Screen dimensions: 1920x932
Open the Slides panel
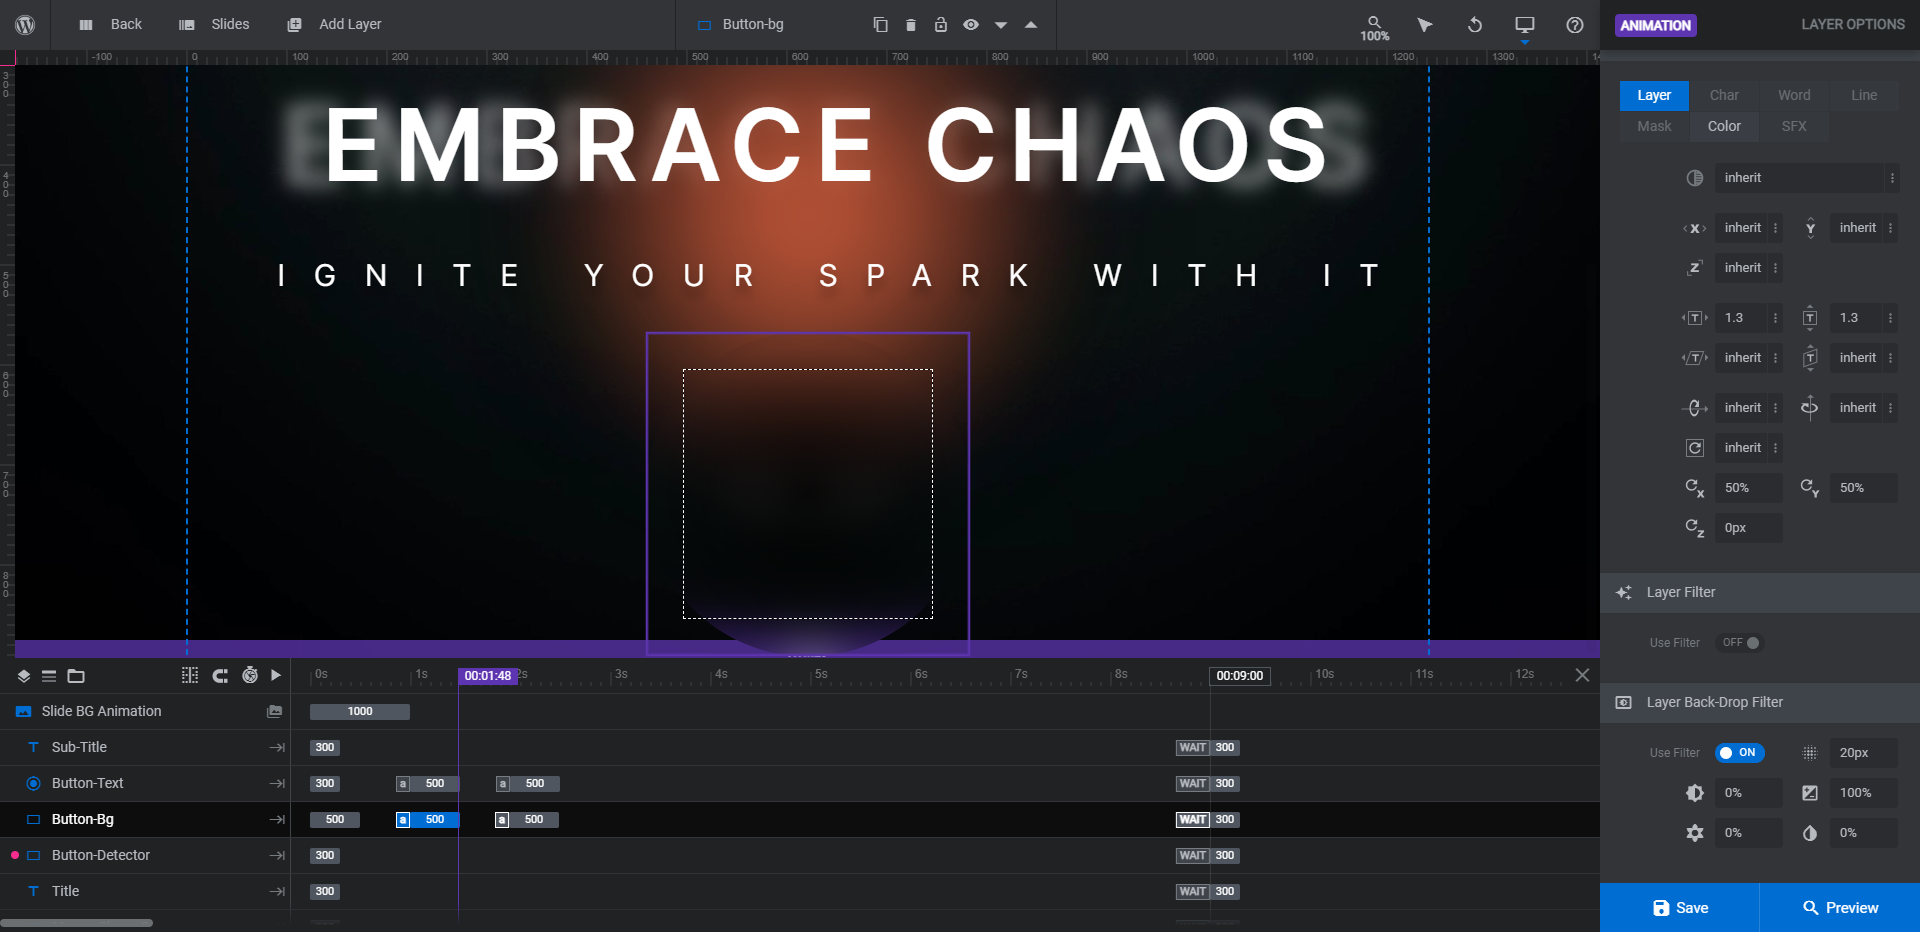point(214,24)
